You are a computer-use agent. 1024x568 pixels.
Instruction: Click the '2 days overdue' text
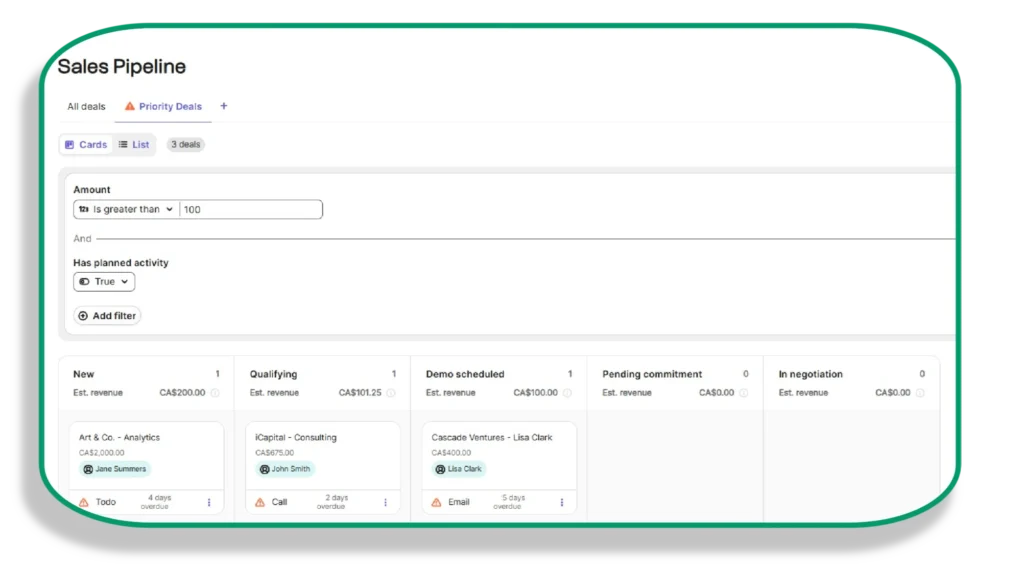pyautogui.click(x=332, y=502)
